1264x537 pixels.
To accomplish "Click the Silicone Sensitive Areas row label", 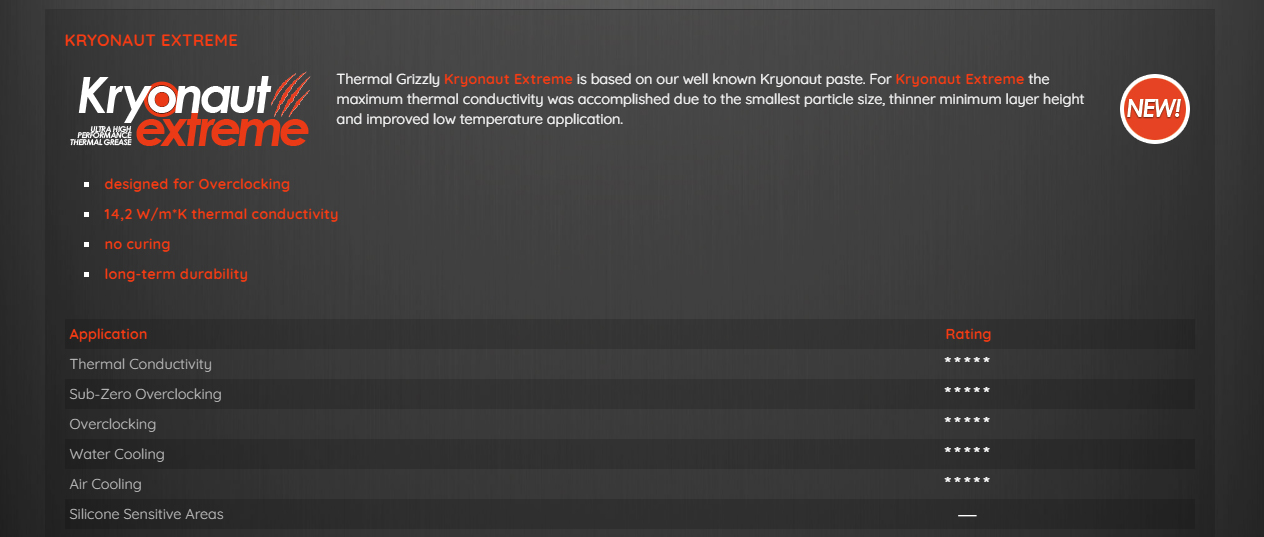I will point(146,514).
